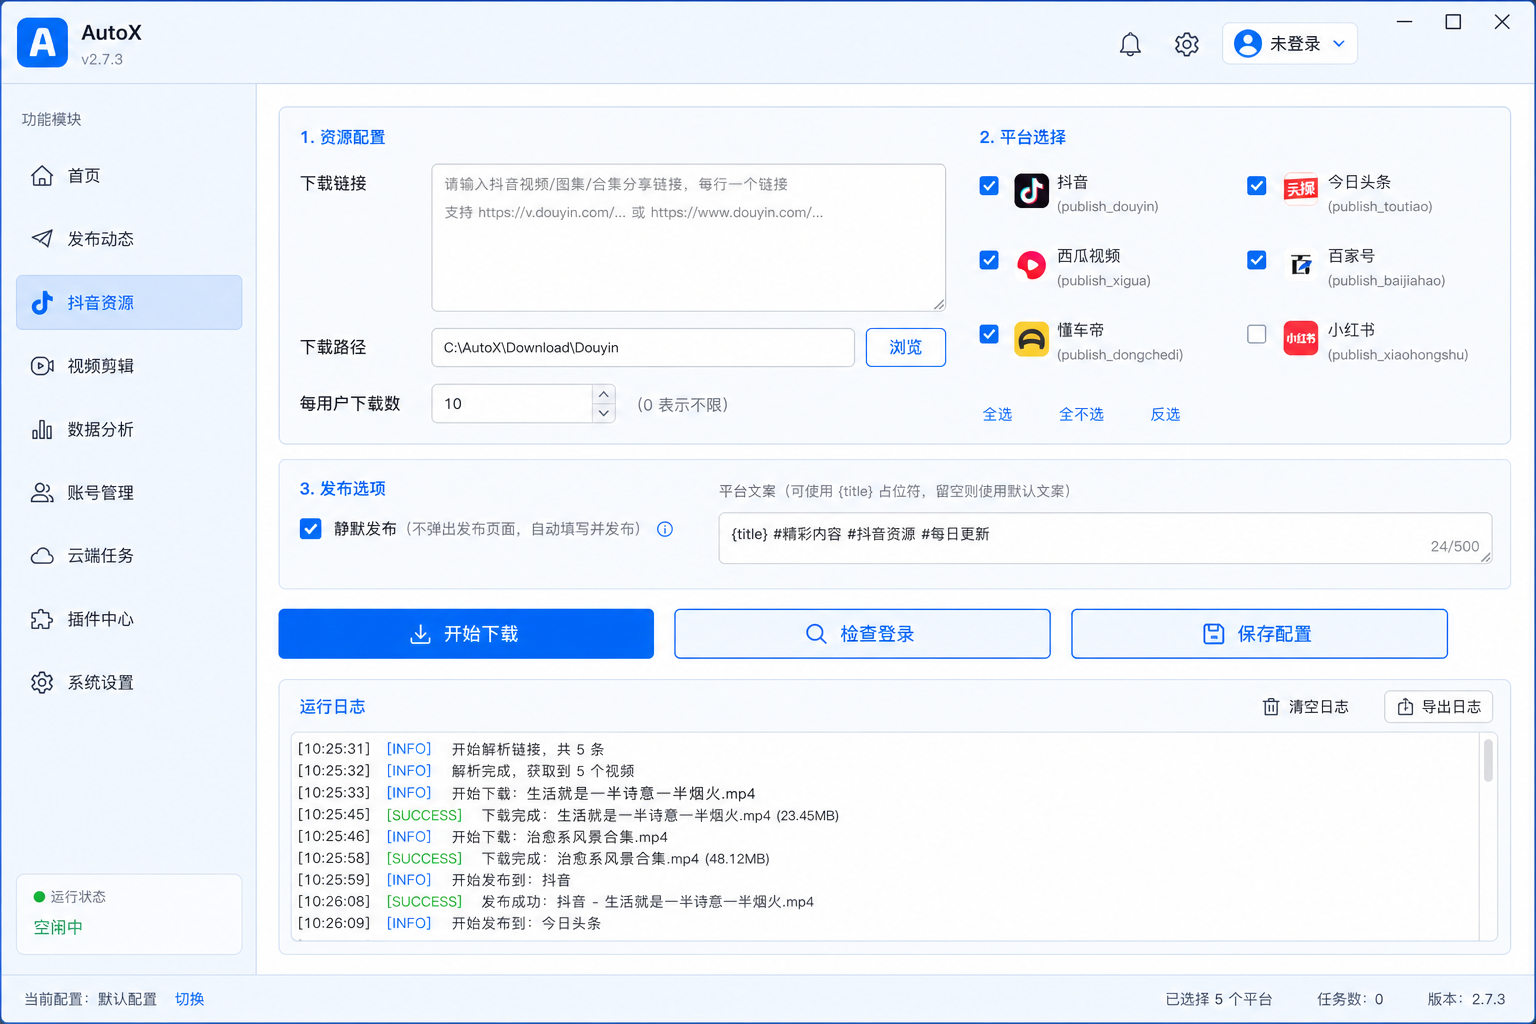Click the log panel vertical scrollbar

(x=1488, y=760)
